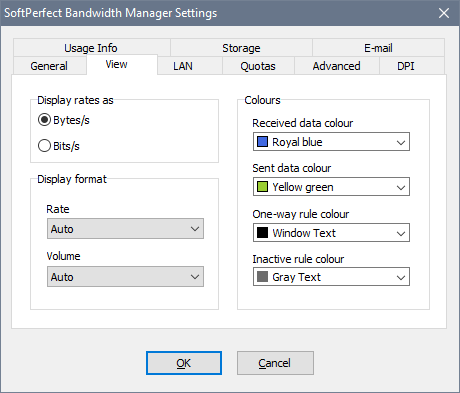Click the 'Display format' group label

(72, 179)
